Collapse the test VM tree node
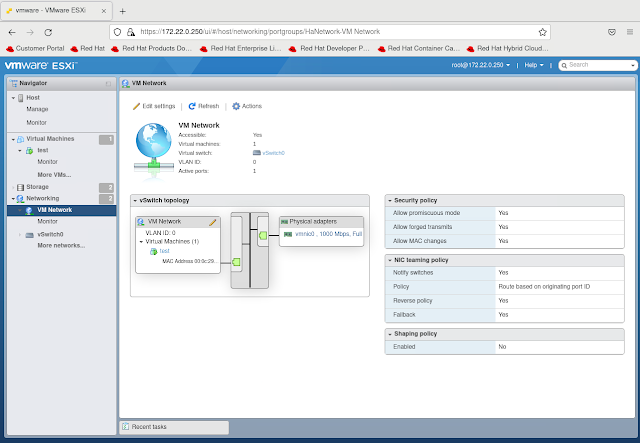The height and width of the screenshot is (443, 640). coord(20,151)
